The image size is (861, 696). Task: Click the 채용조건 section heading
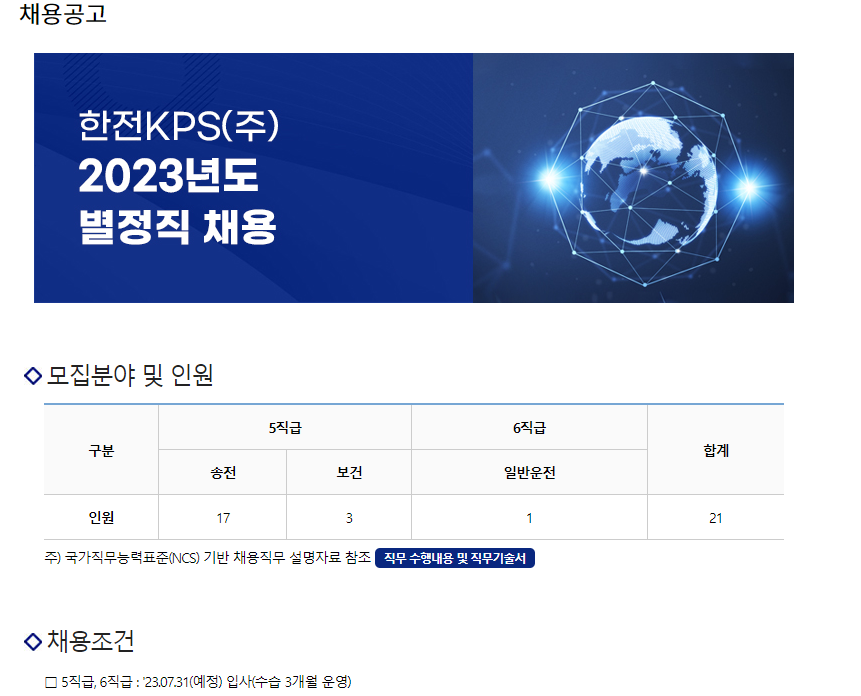pyautogui.click(x=91, y=641)
